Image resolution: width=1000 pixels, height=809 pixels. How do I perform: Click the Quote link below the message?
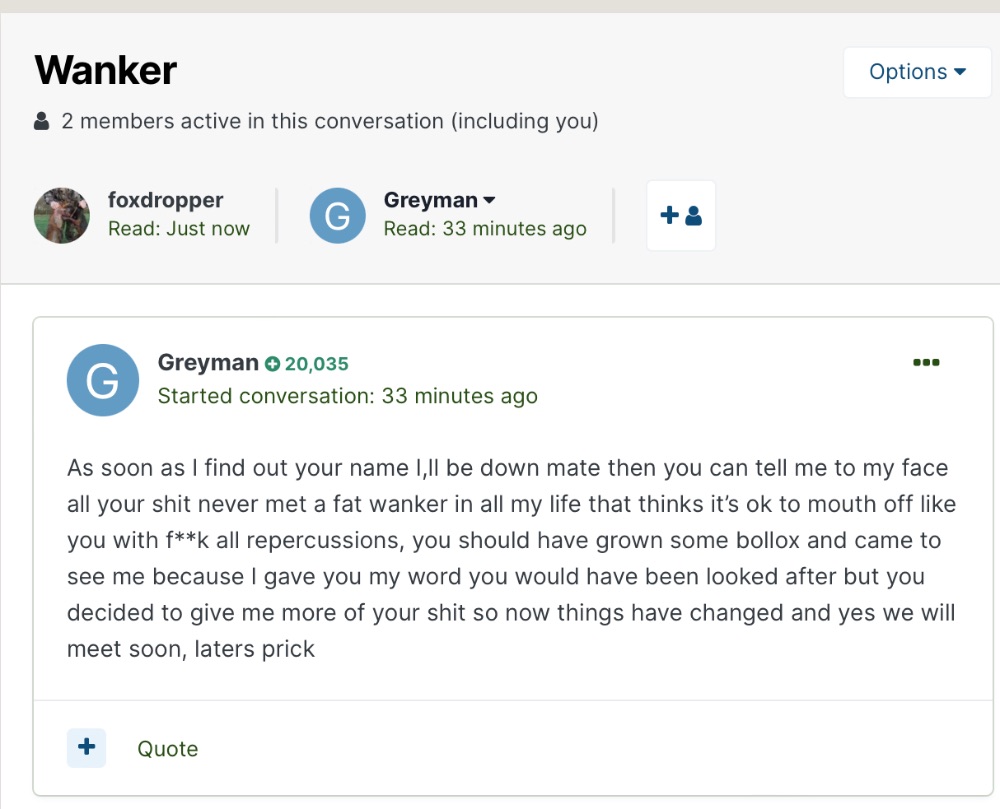(167, 749)
